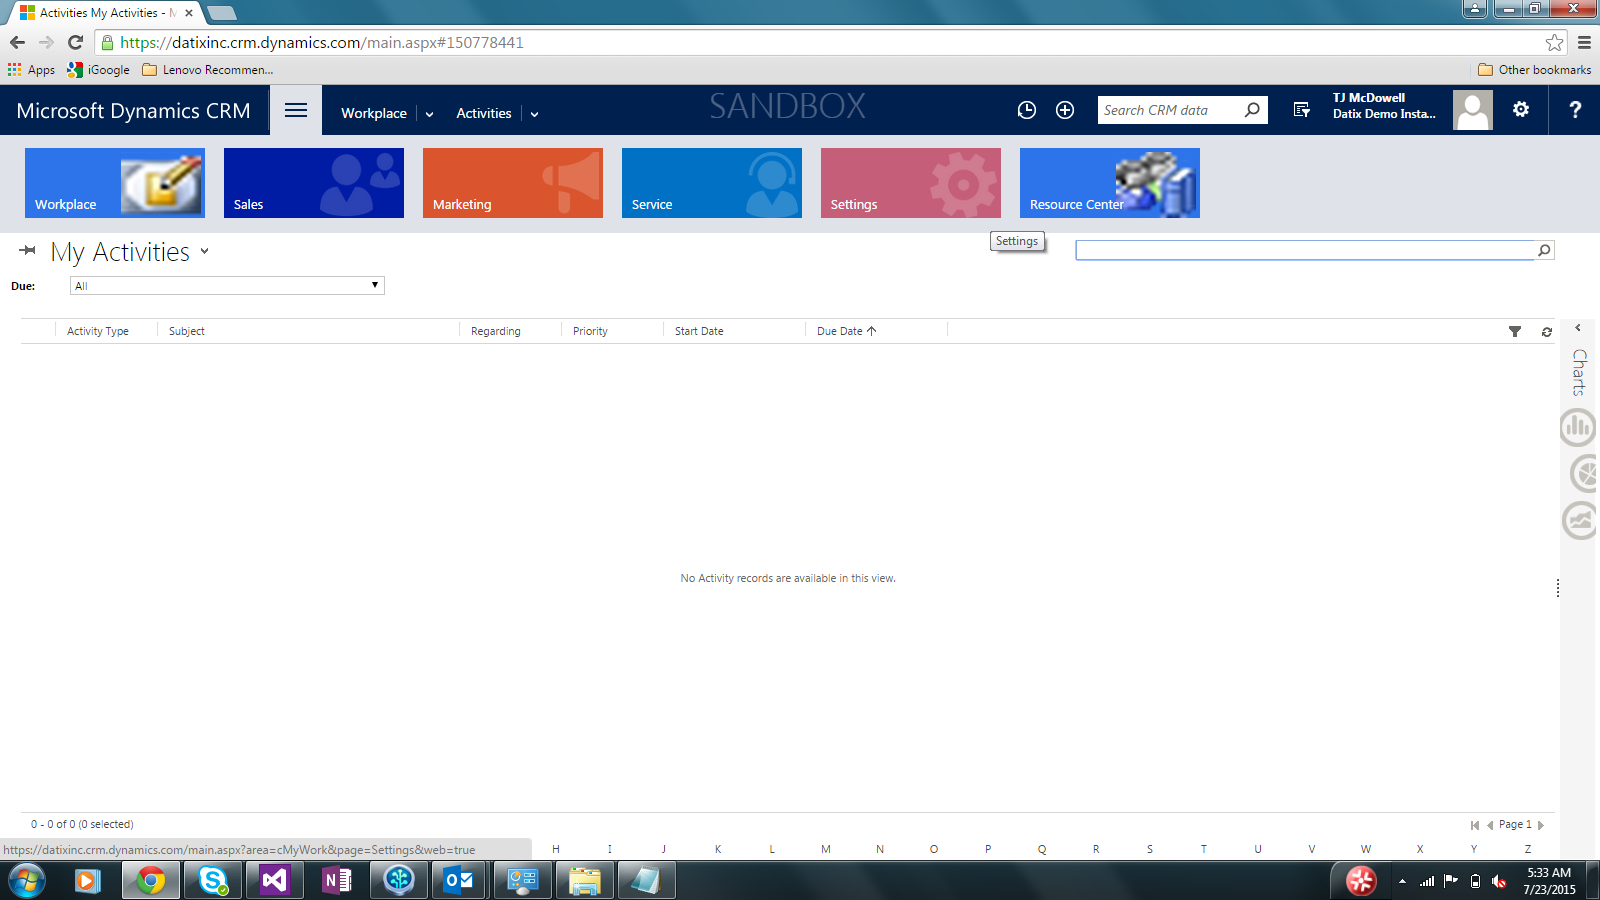Open Outlook from taskbar
The image size is (1600, 900).
[x=460, y=881]
